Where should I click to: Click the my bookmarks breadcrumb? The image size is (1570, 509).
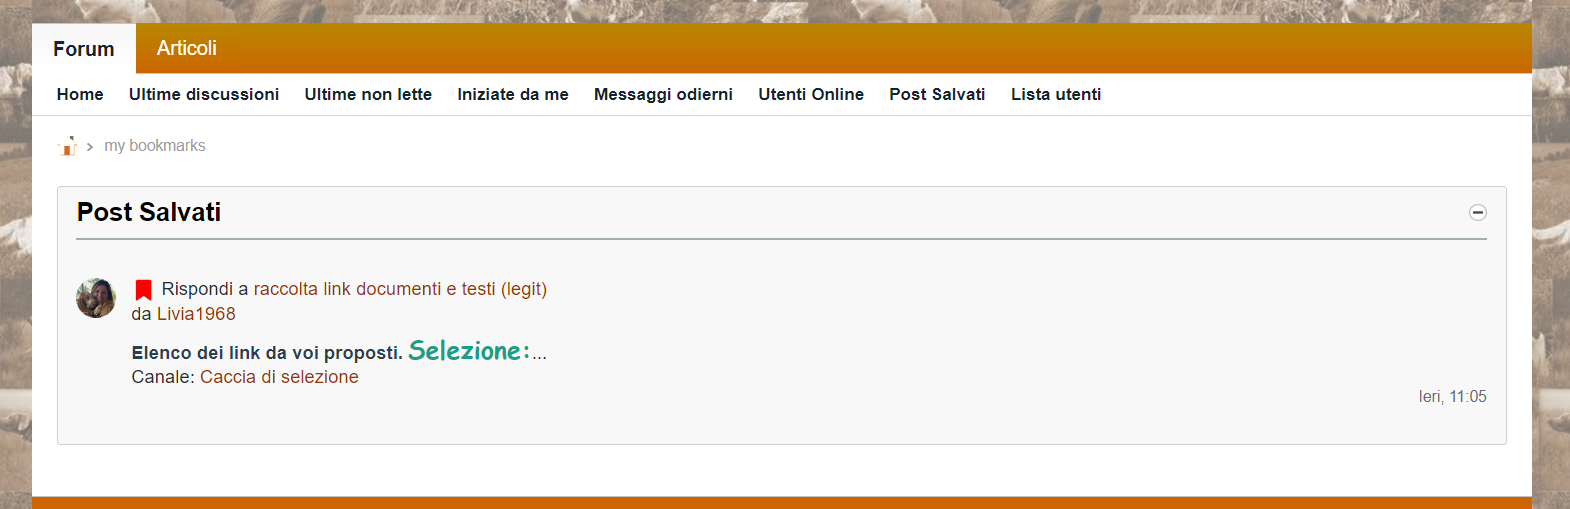[x=155, y=146]
